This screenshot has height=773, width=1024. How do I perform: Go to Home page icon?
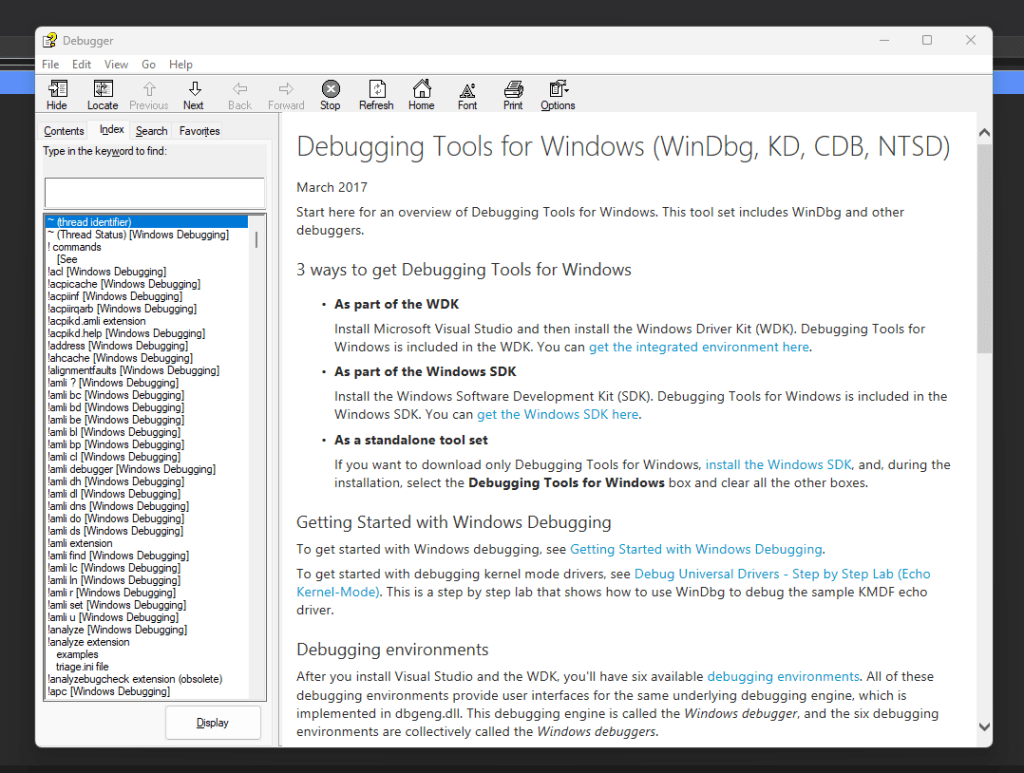(421, 95)
